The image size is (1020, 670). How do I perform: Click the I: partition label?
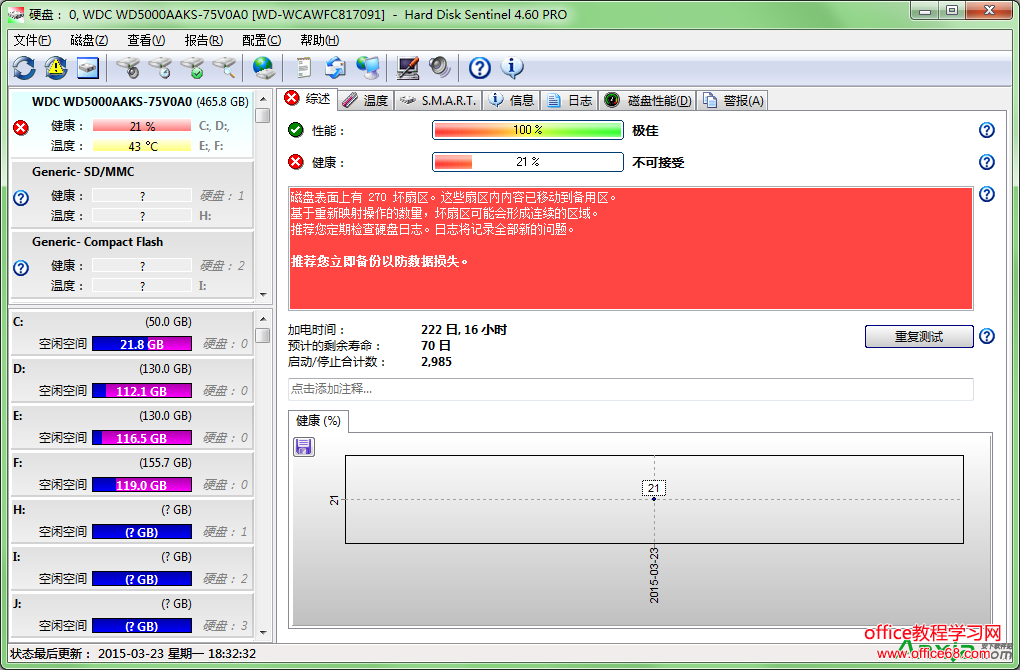click(x=17, y=557)
